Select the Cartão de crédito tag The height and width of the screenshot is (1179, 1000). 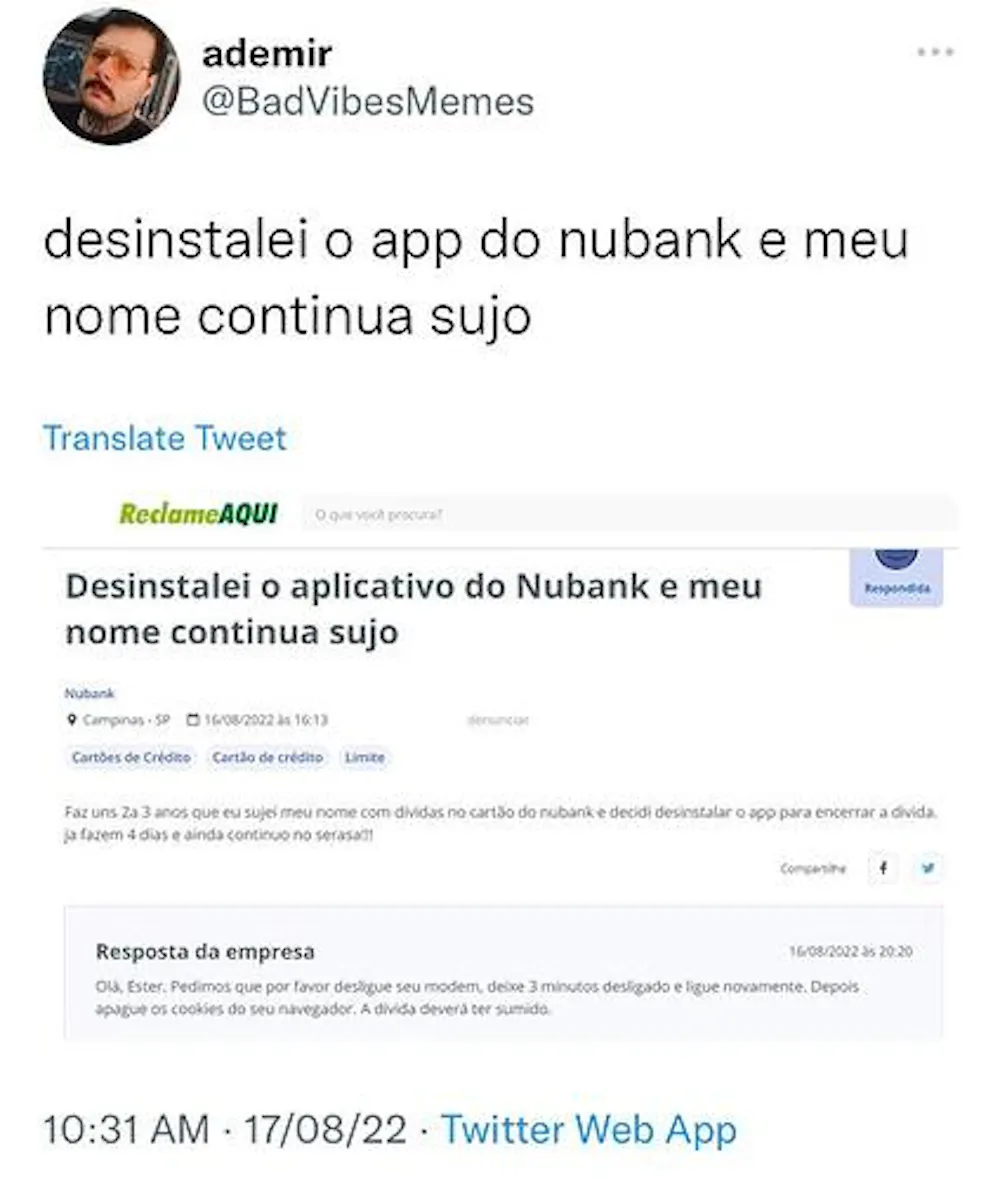click(x=268, y=757)
